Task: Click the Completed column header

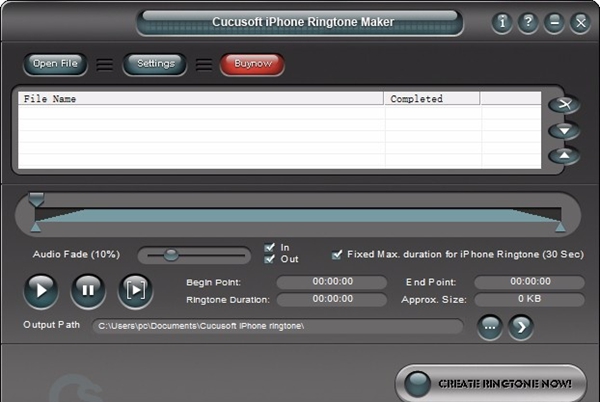Action: coord(432,99)
